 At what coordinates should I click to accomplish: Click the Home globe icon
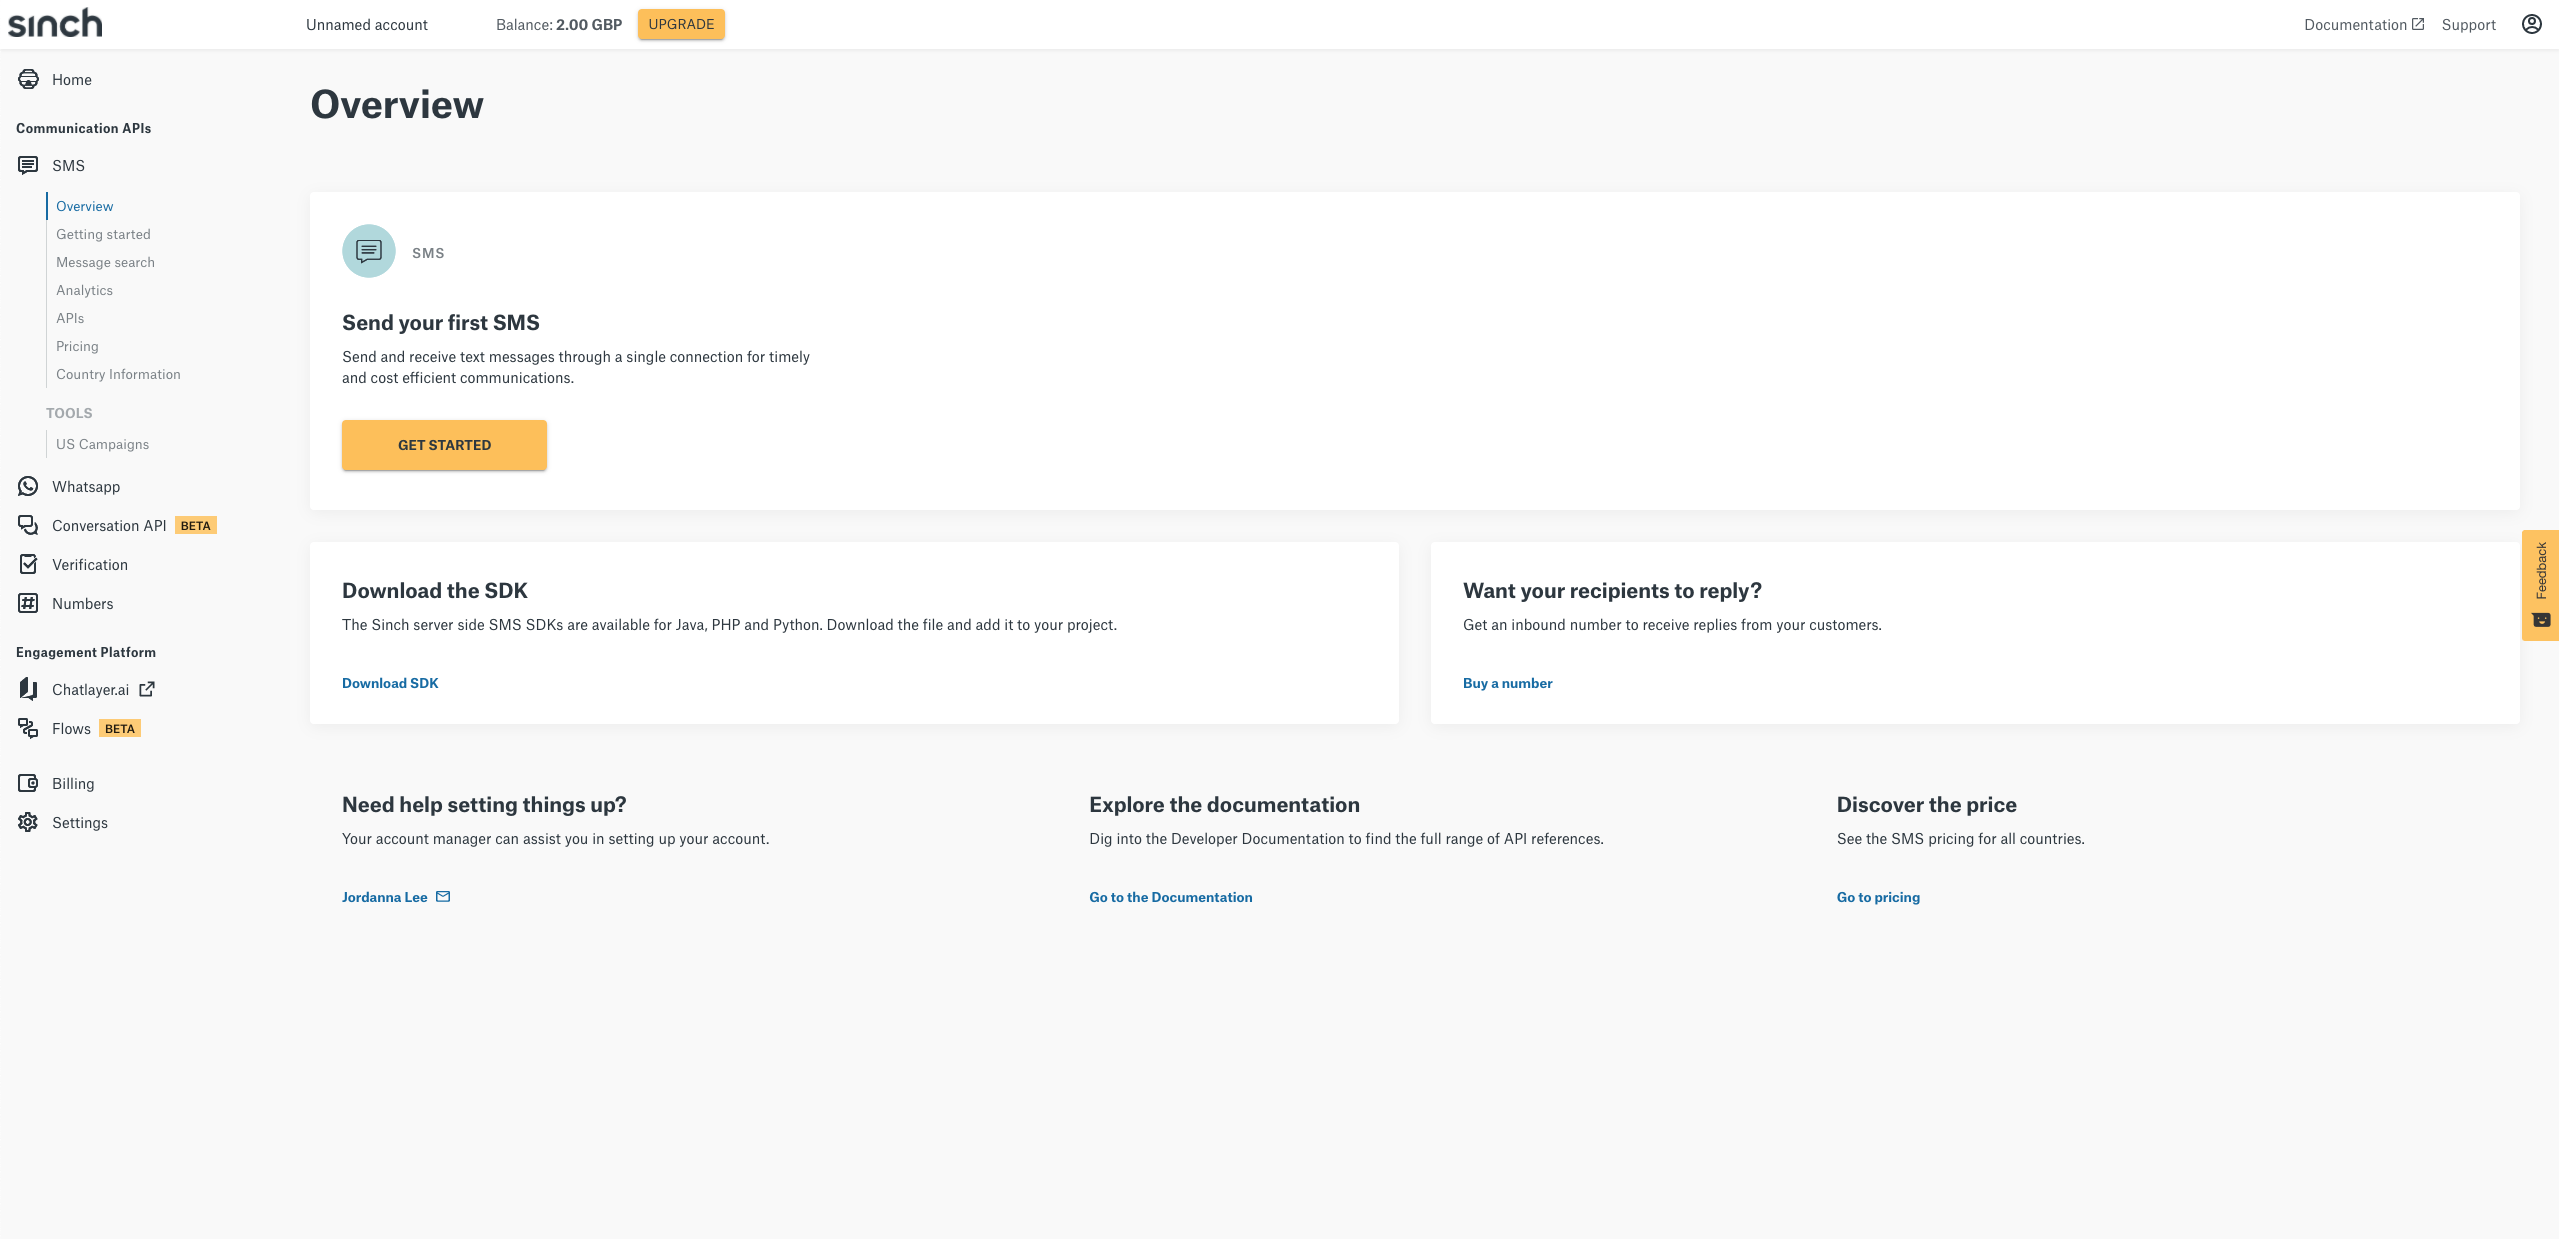[x=28, y=79]
